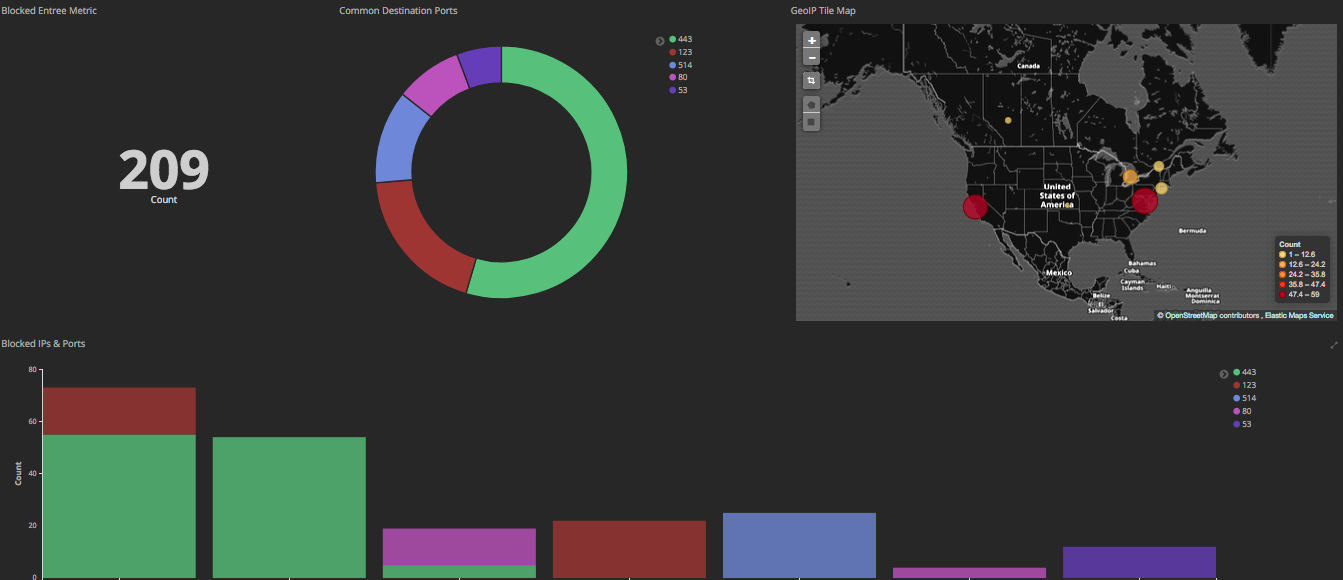Click the 123 legend entry in donut chart
This screenshot has height=580, width=1343.
coord(680,52)
